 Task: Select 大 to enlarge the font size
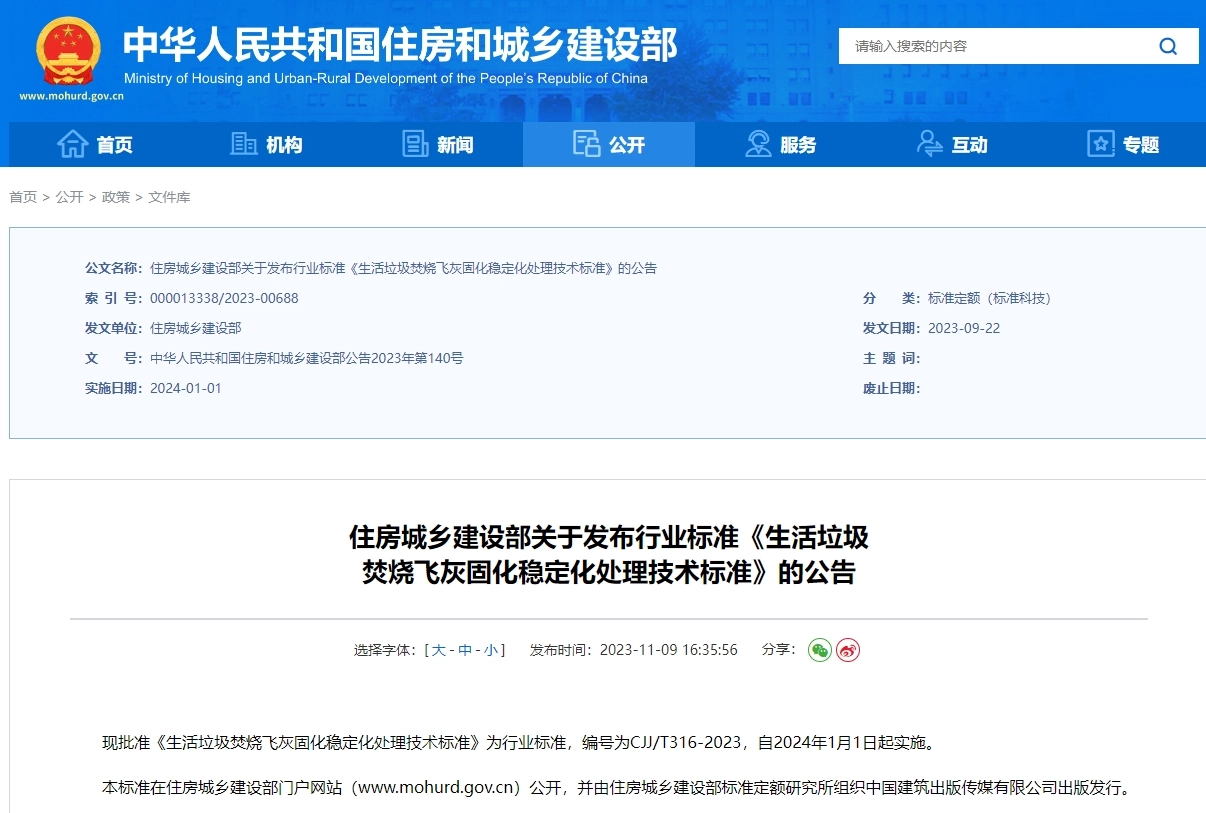pos(437,649)
